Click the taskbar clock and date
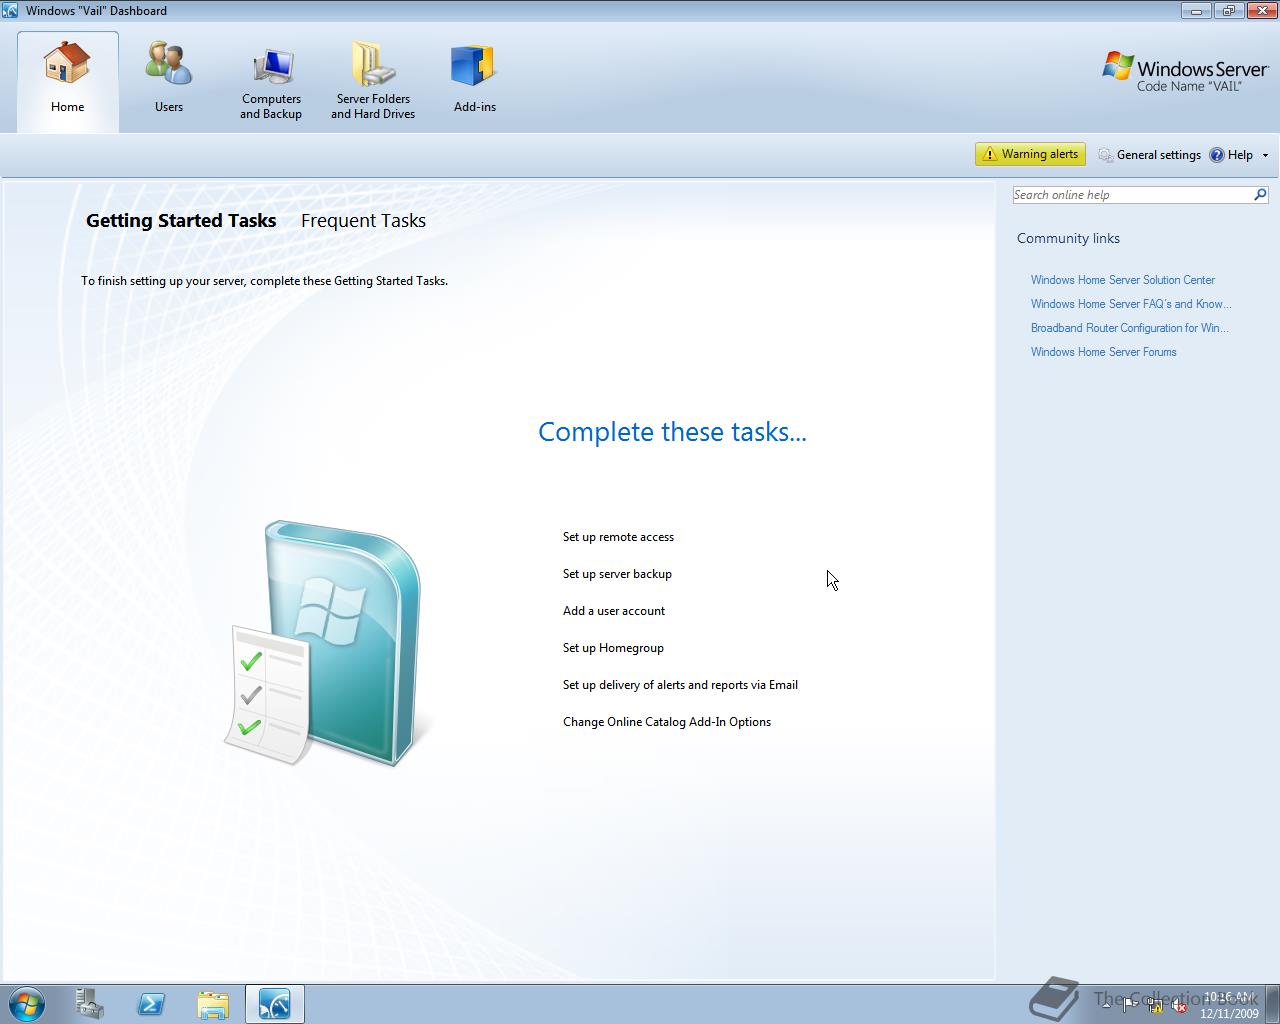Viewport: 1280px width, 1024px height. point(1229,1005)
